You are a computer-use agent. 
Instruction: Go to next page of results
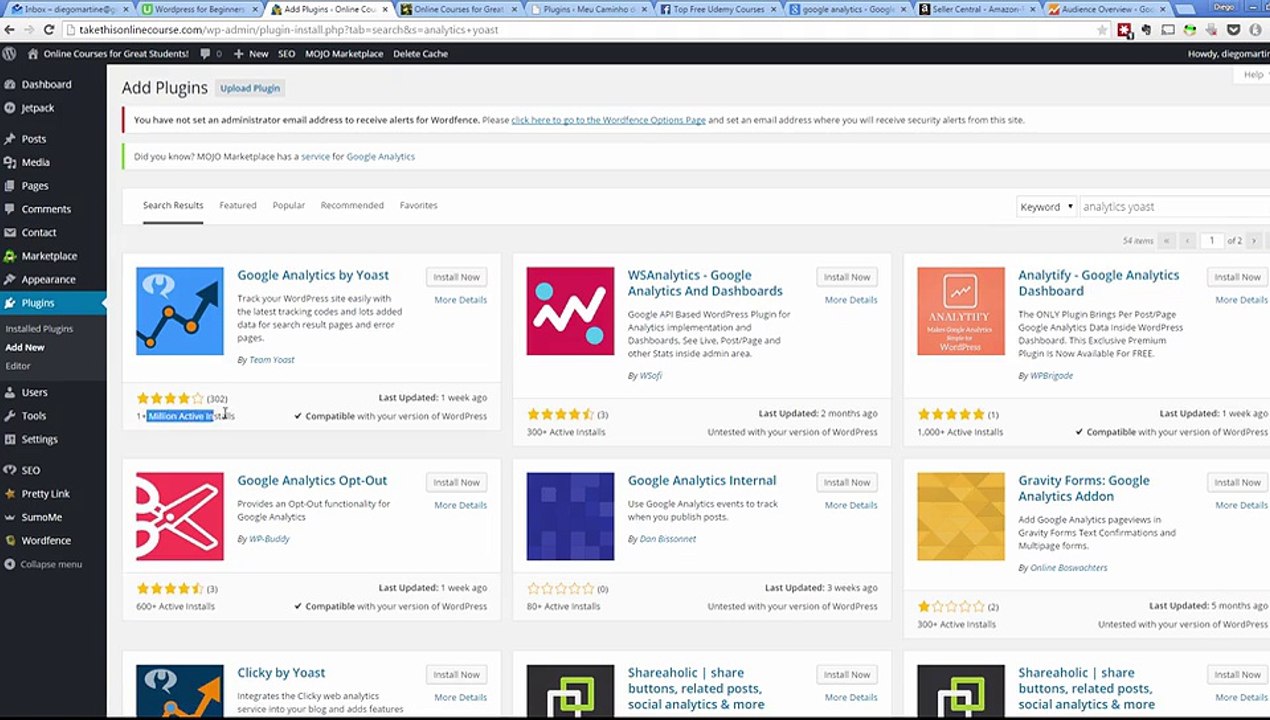point(1254,241)
